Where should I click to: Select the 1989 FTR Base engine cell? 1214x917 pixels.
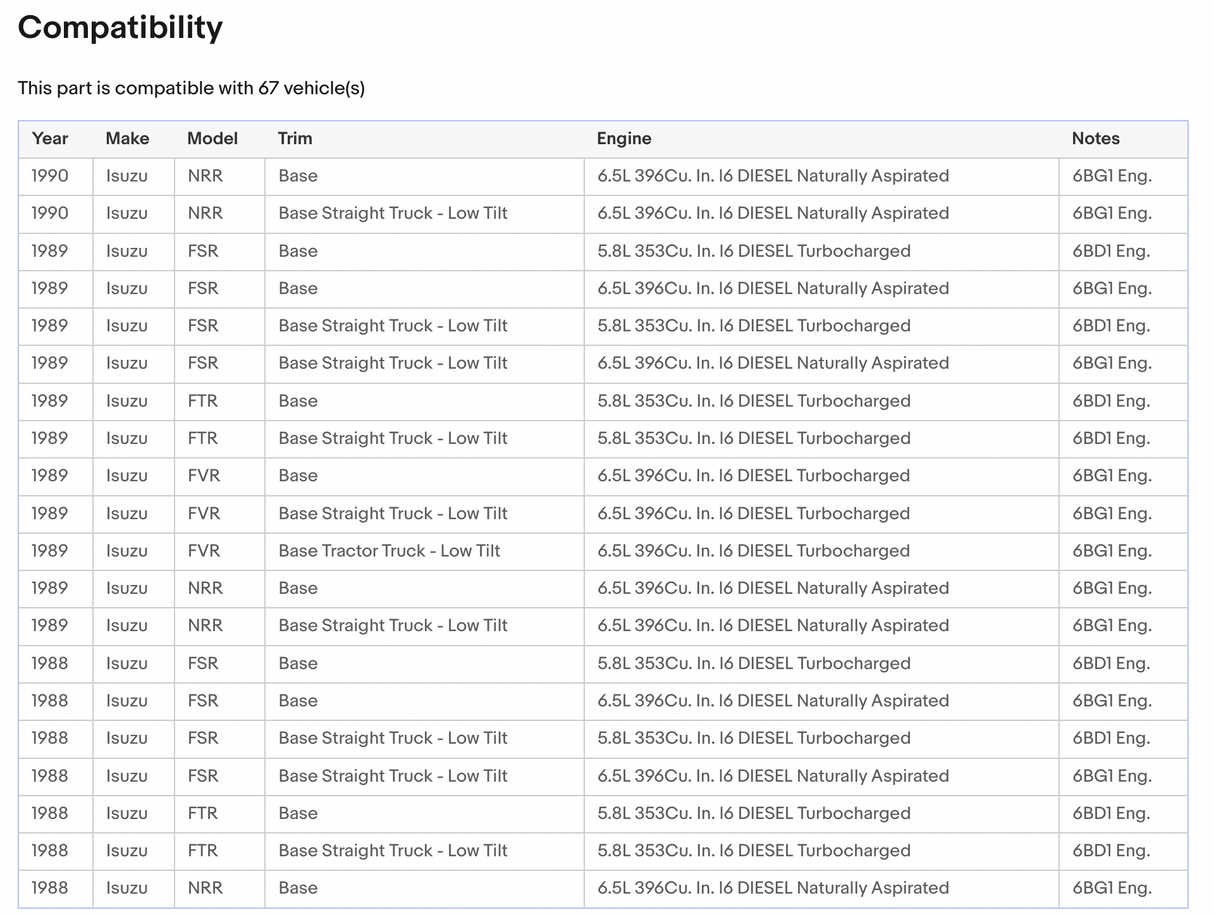753,401
